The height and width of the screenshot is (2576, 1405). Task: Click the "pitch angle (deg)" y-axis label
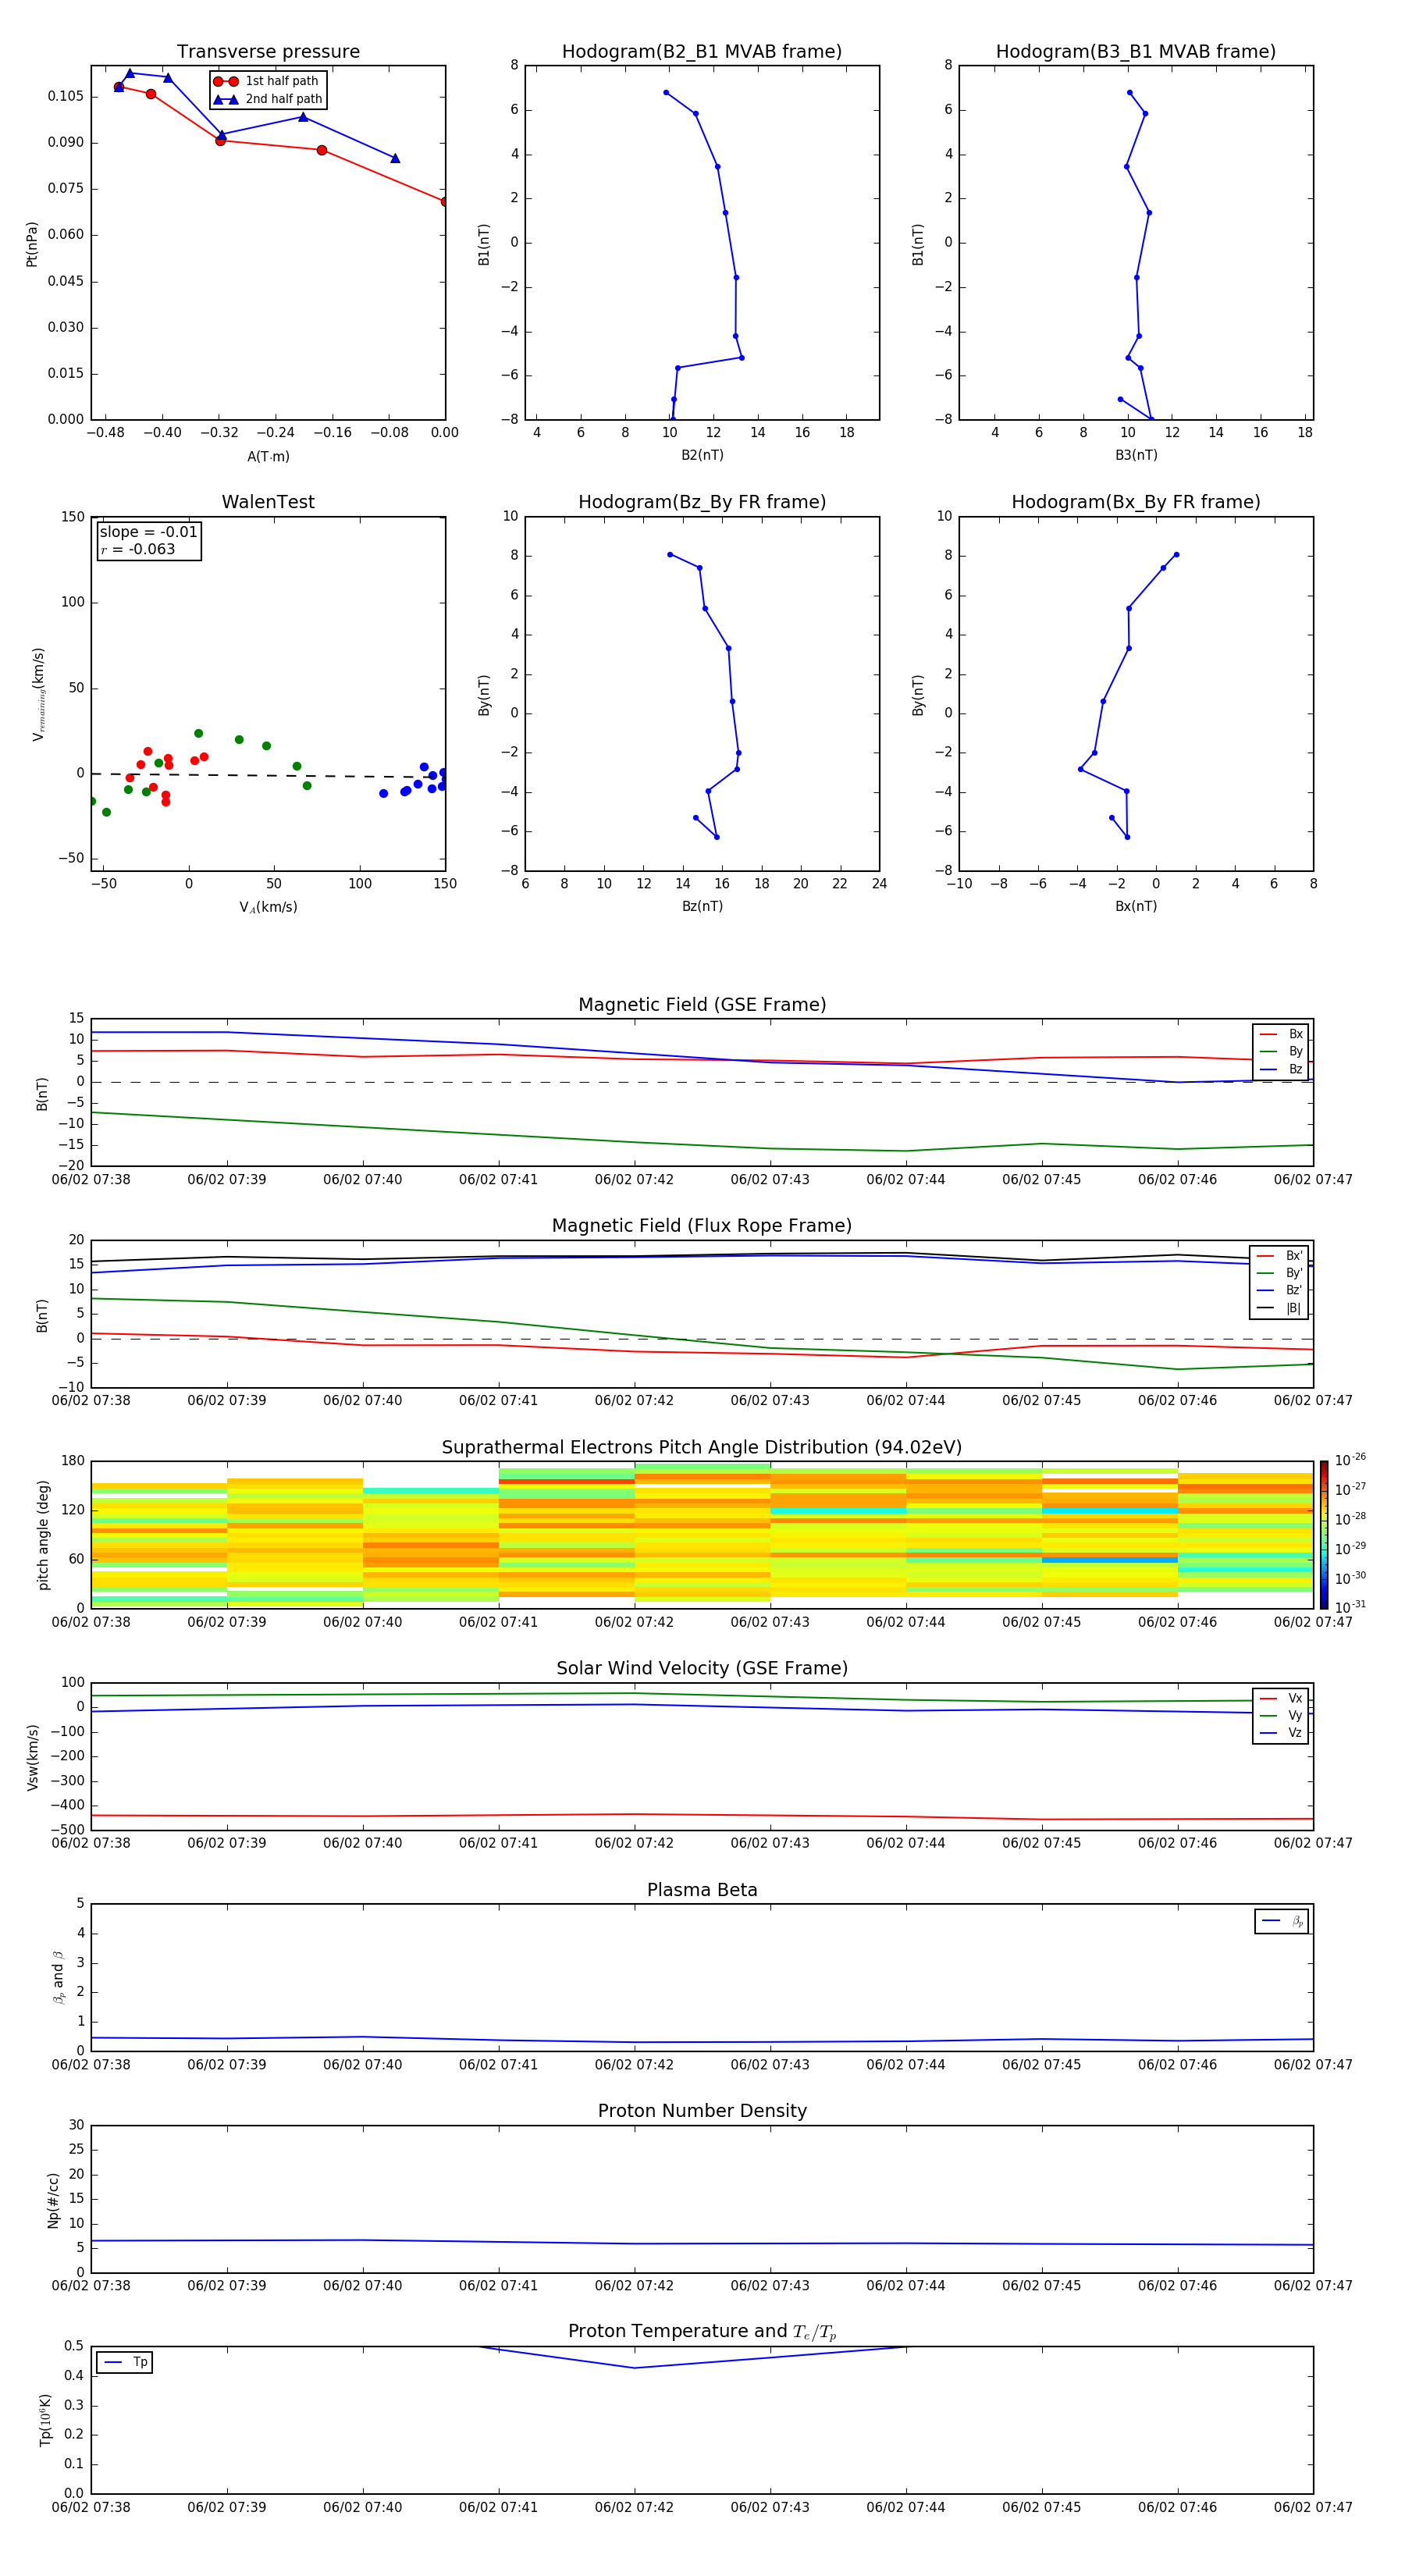(43, 1534)
